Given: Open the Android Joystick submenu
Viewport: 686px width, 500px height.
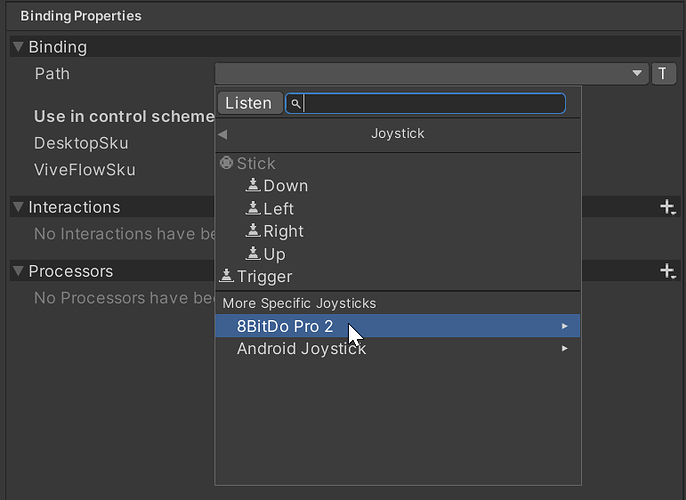Looking at the screenshot, I should (301, 349).
